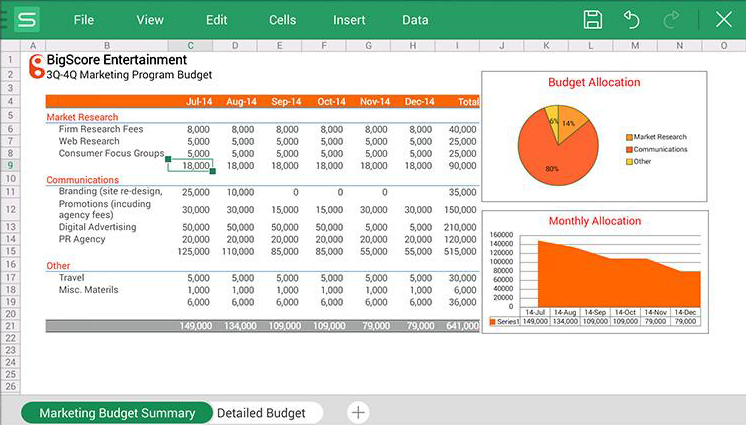The height and width of the screenshot is (425, 746).
Task: Save the spreadsheet using the floppy disk icon
Action: coord(593,19)
